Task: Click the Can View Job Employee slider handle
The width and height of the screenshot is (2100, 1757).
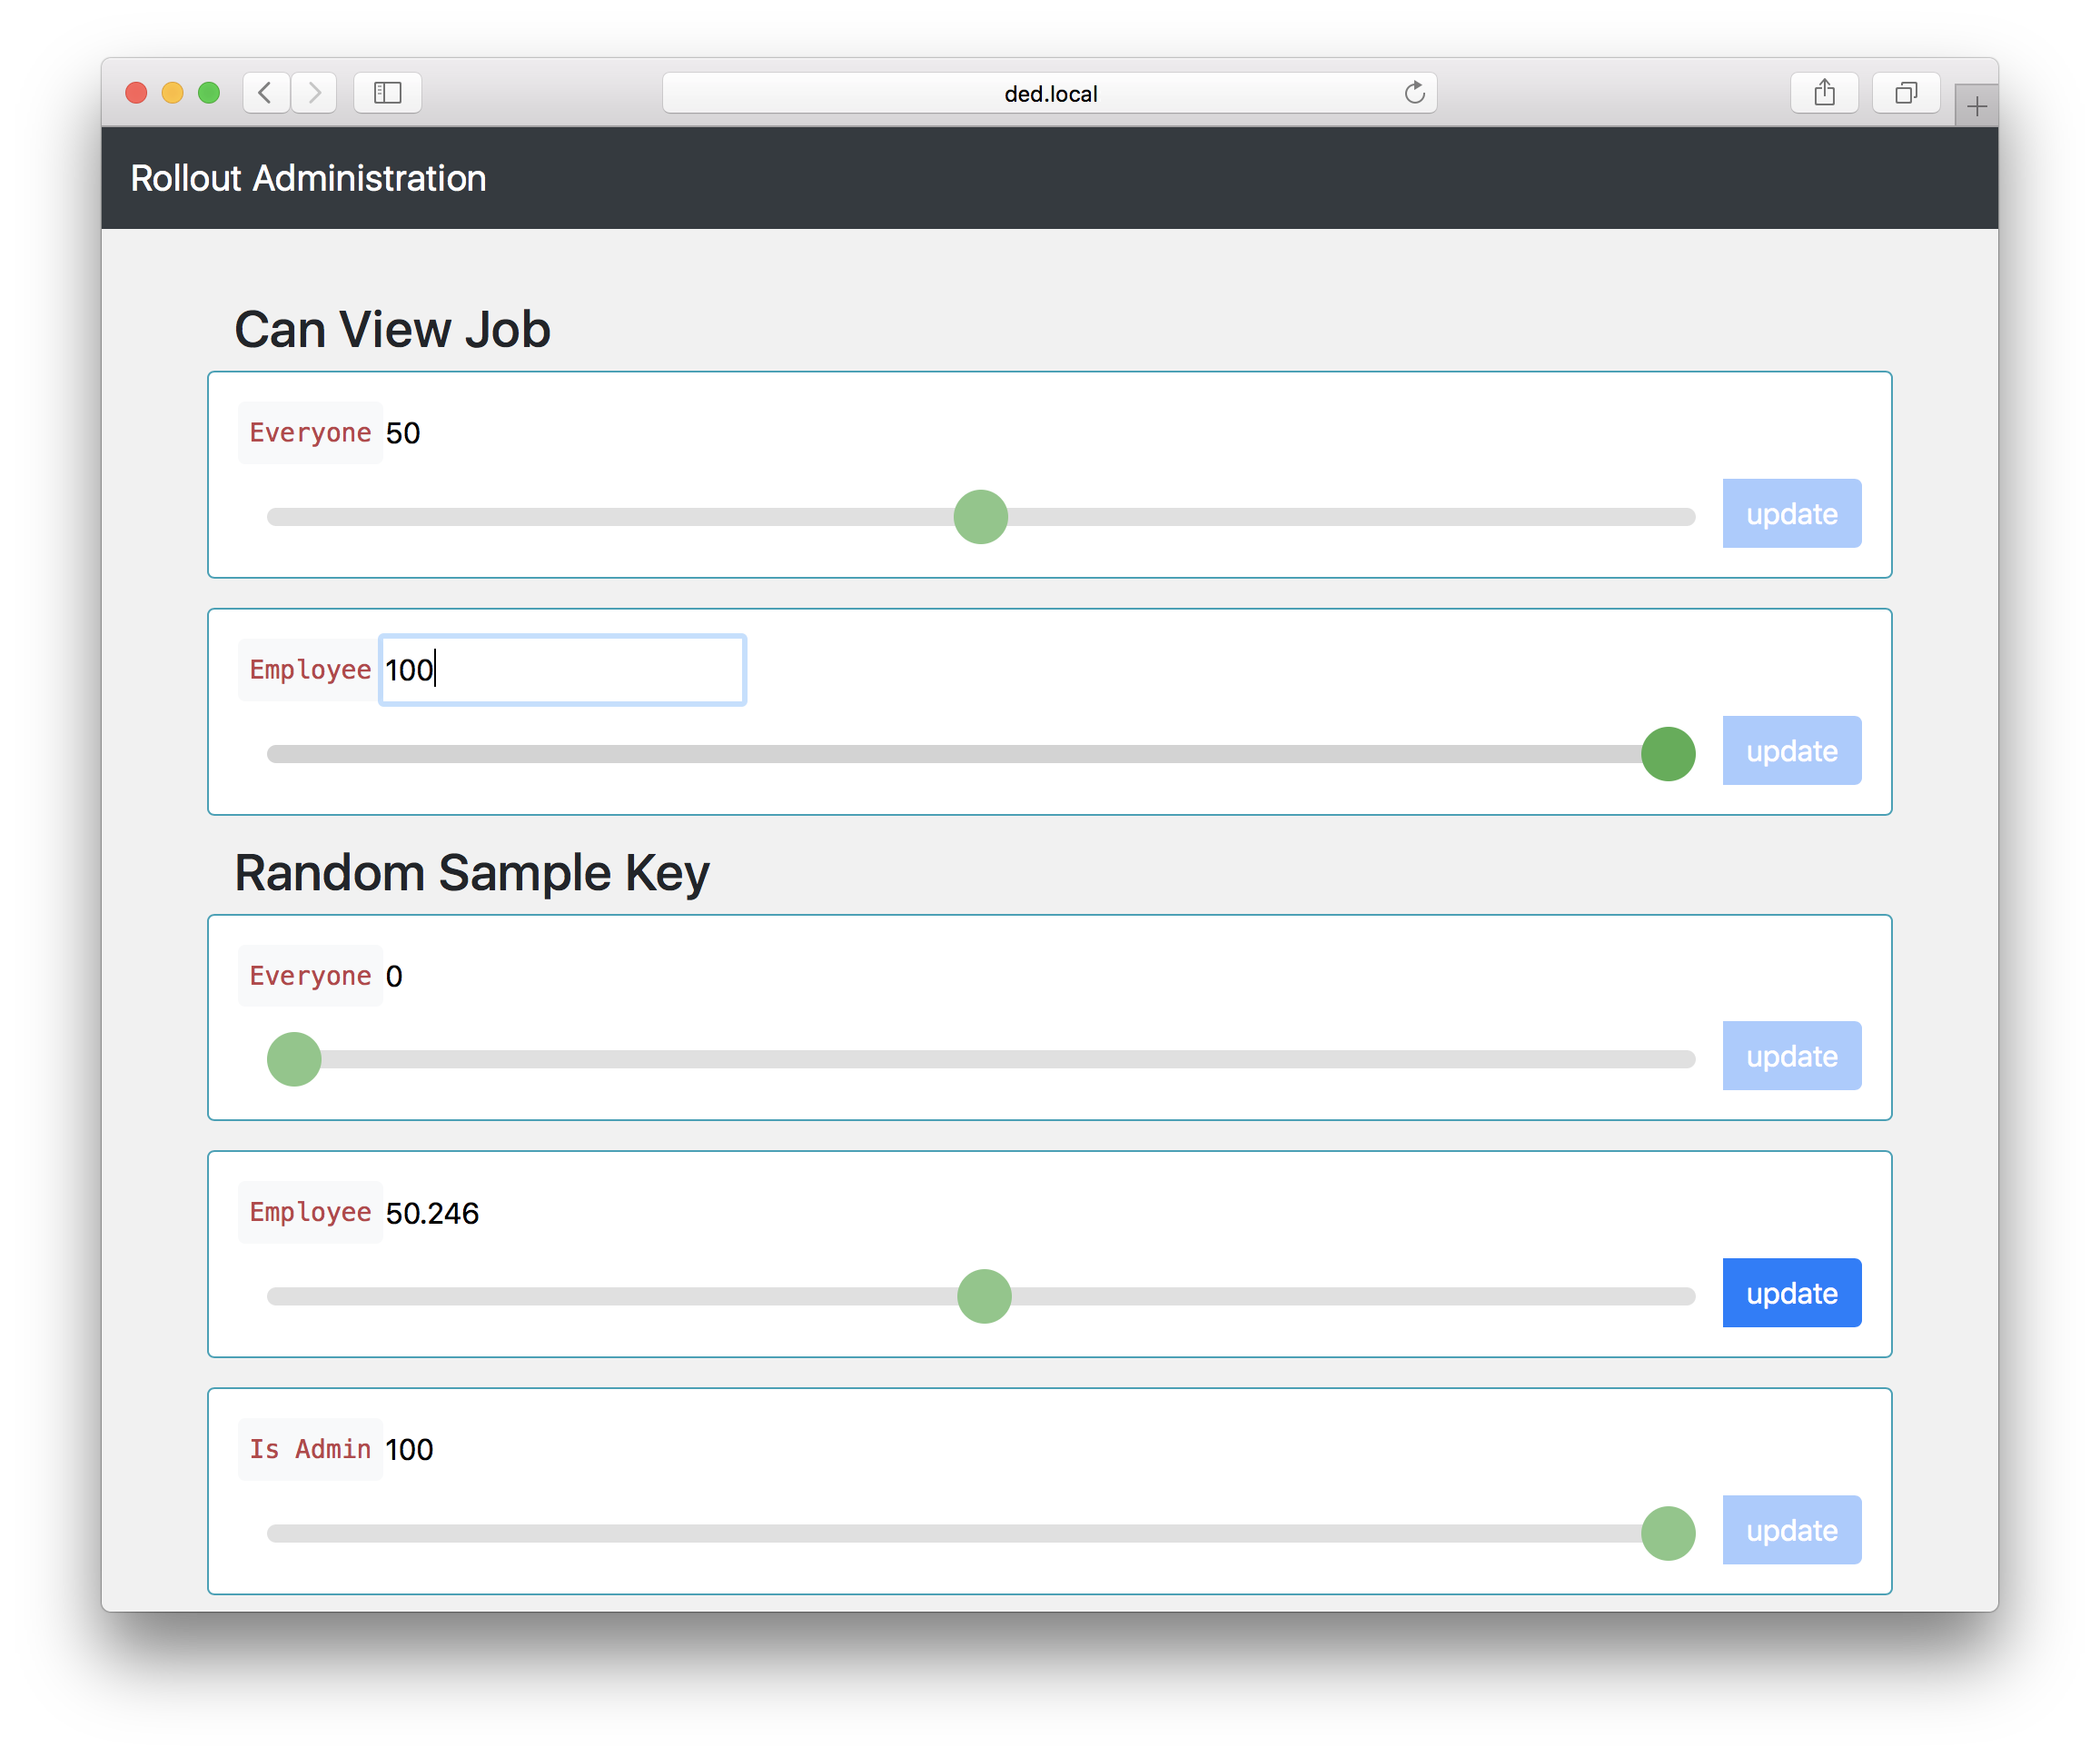Action: point(1668,754)
